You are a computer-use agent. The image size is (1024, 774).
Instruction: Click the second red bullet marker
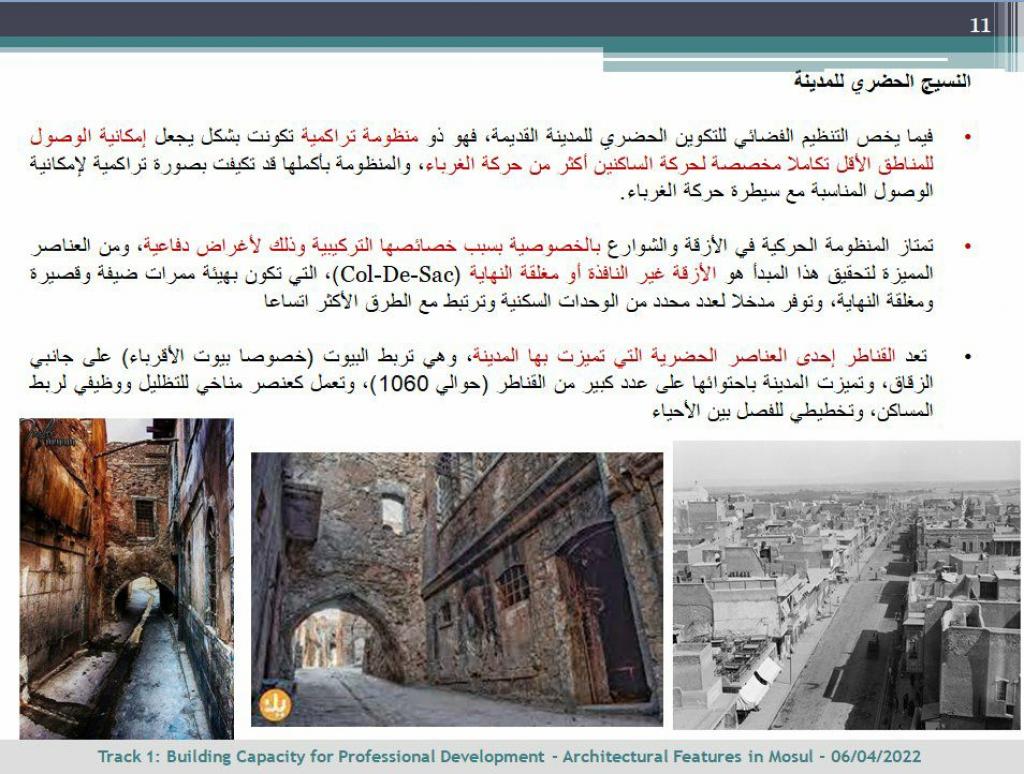[x=966, y=246]
